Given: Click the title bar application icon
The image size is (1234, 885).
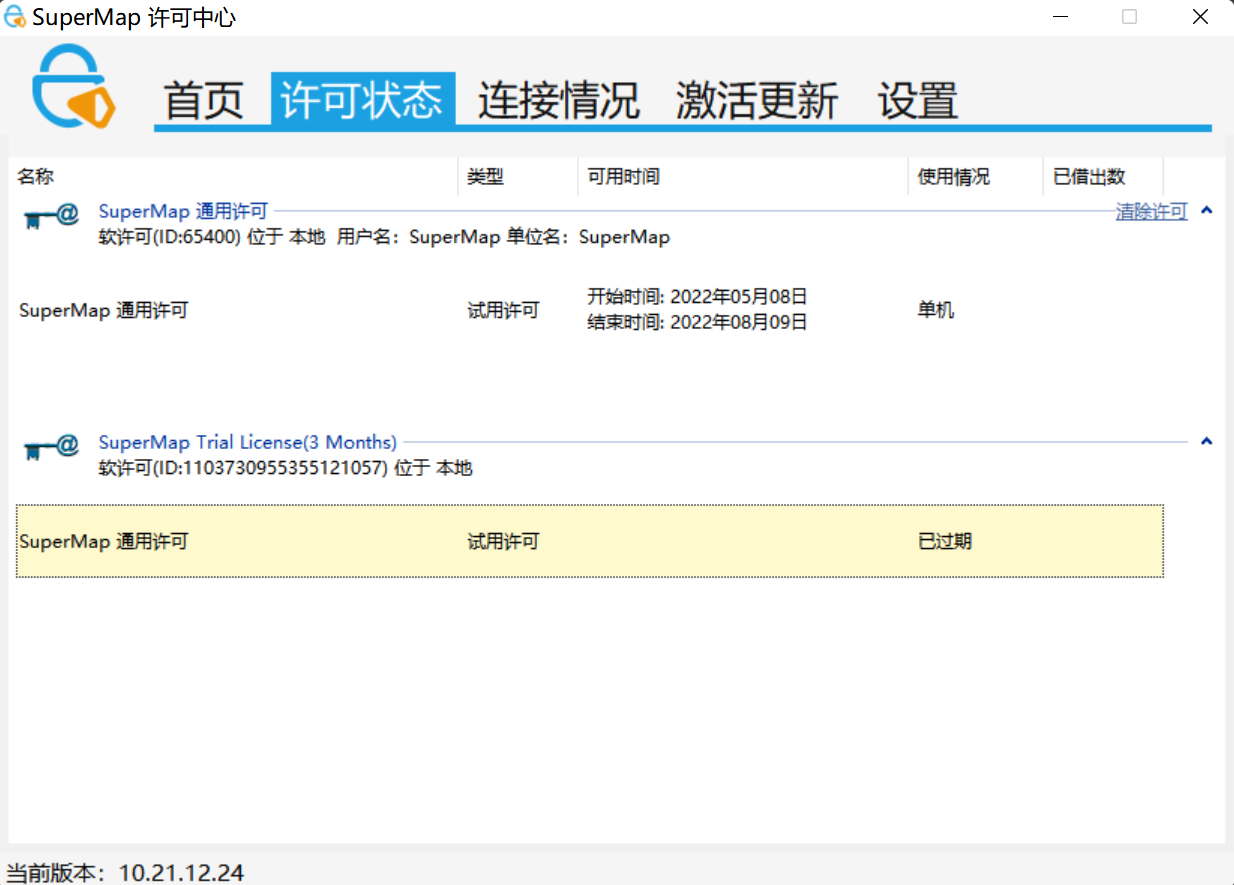Looking at the screenshot, I should coord(15,16).
